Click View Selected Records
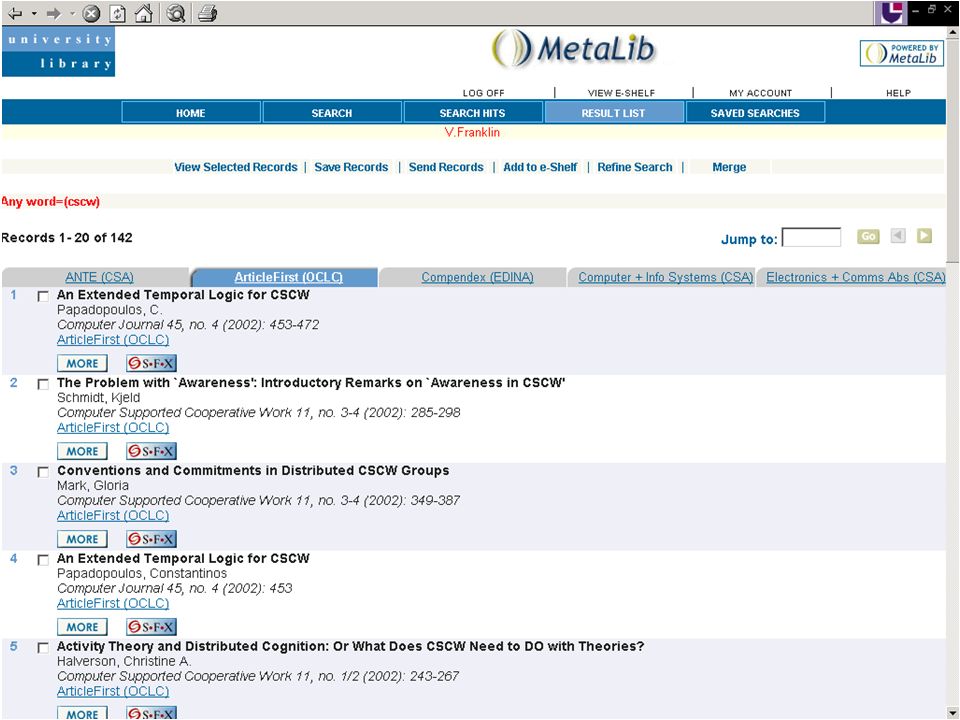The width and height of the screenshot is (960, 720). coord(236,167)
